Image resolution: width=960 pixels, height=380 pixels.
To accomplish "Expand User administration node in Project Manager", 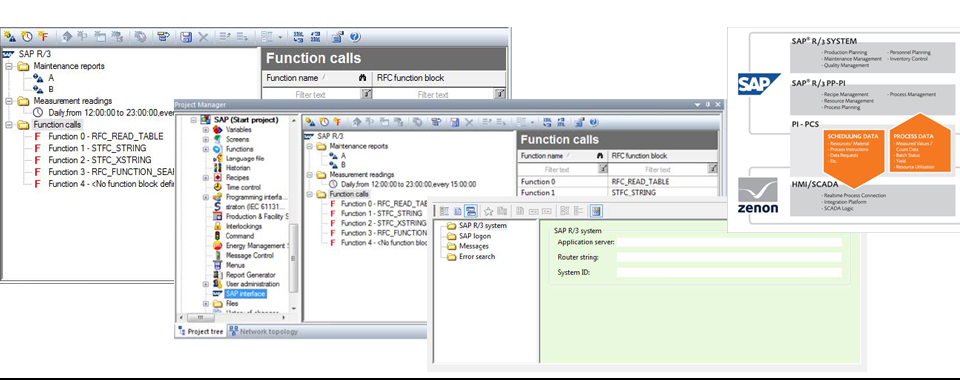I will (206, 284).
